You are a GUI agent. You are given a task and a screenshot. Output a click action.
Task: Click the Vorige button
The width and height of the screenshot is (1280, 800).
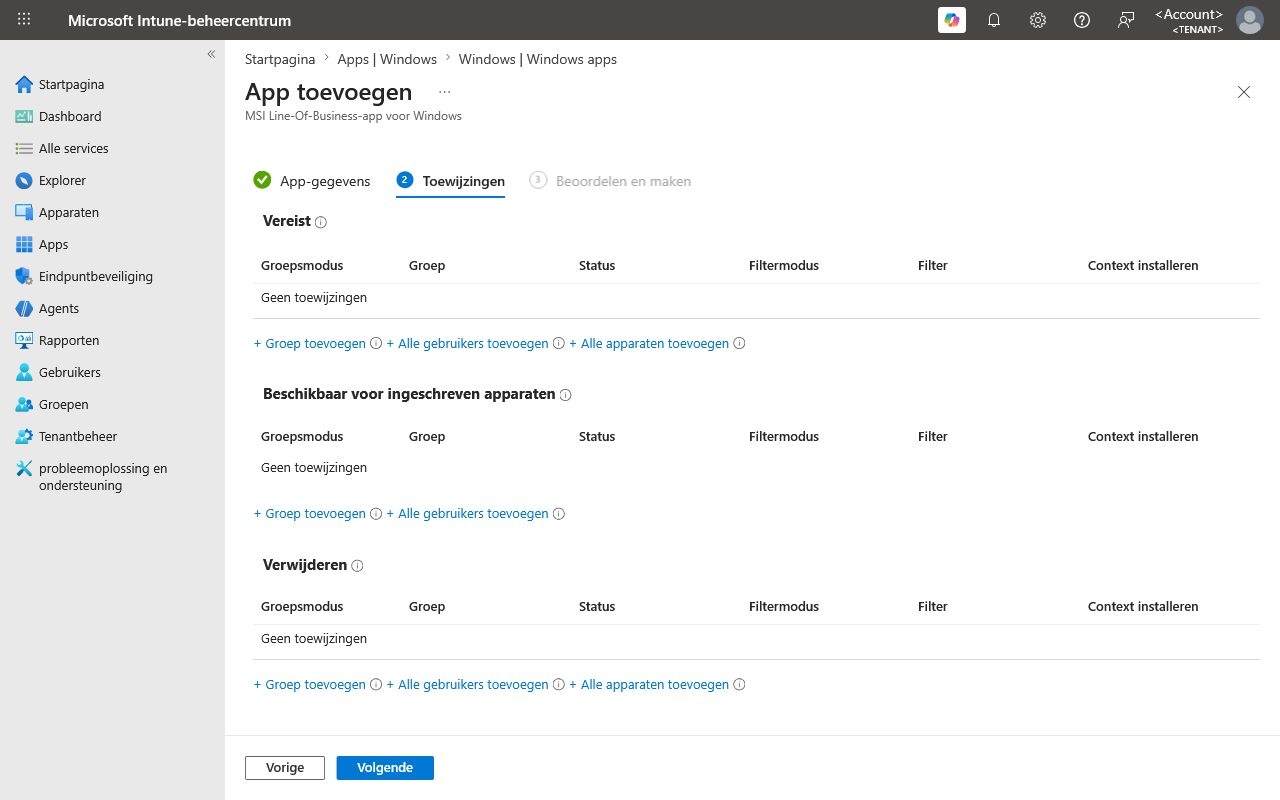pyautogui.click(x=285, y=768)
